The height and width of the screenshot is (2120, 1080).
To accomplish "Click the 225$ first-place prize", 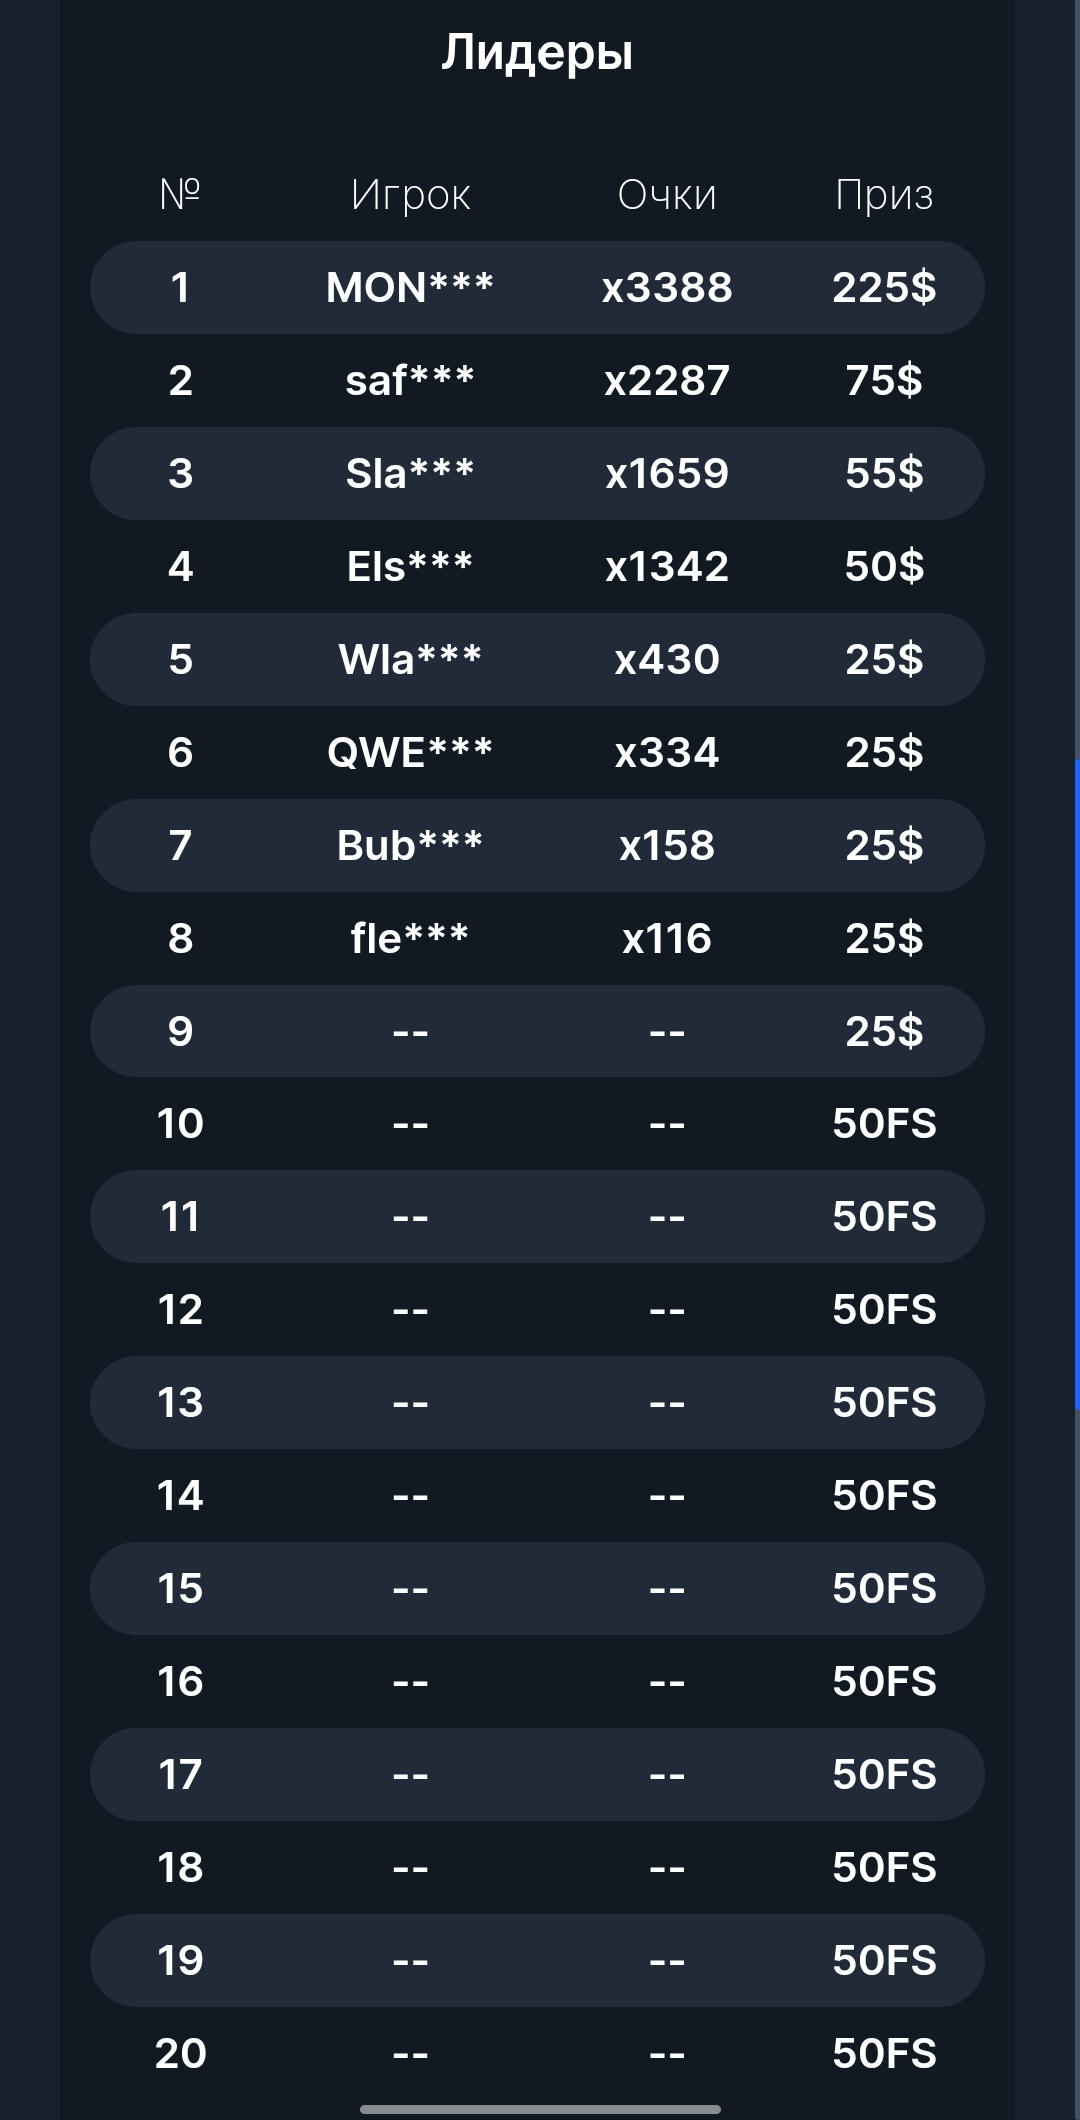I will point(884,288).
